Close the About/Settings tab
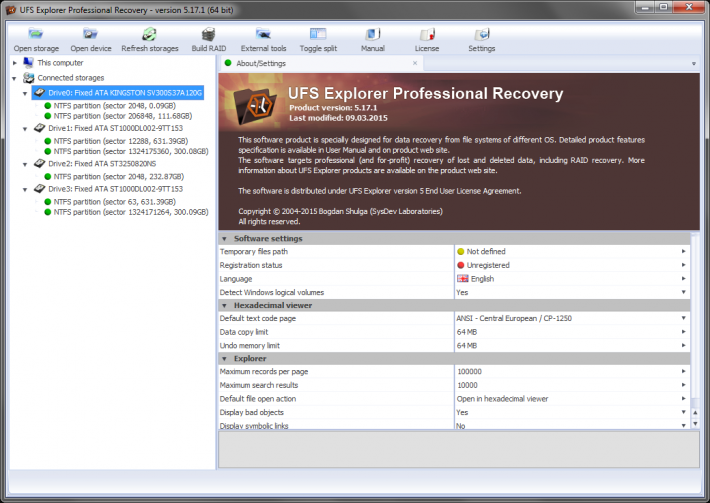 coord(415,63)
